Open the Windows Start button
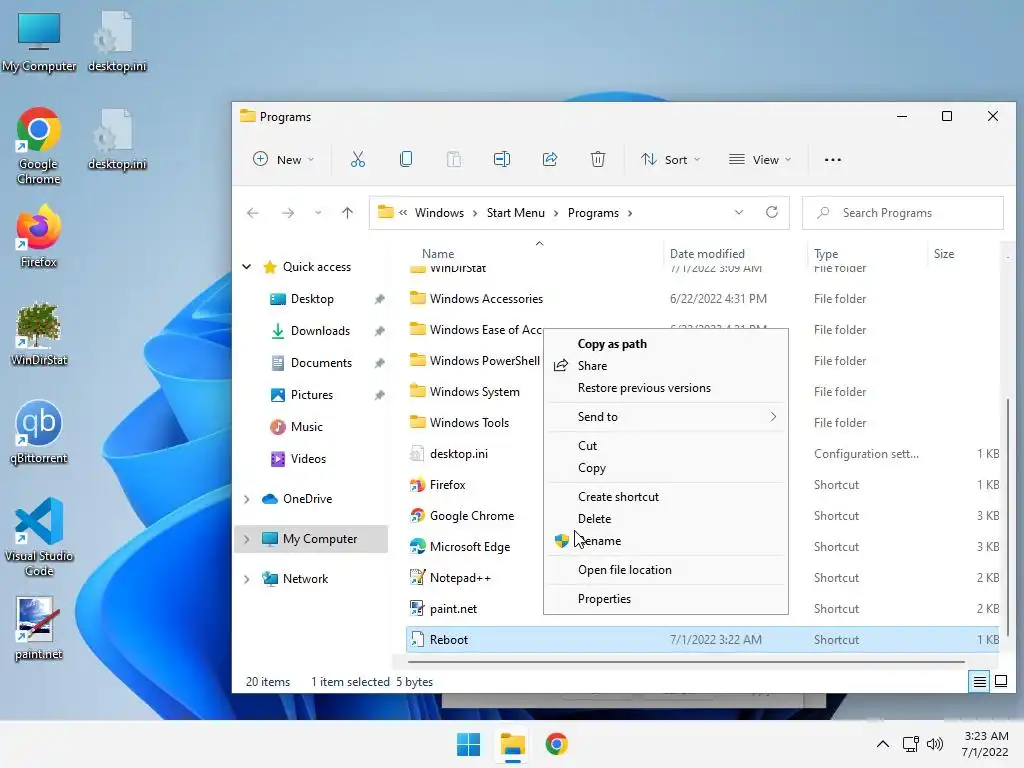 pyautogui.click(x=468, y=744)
